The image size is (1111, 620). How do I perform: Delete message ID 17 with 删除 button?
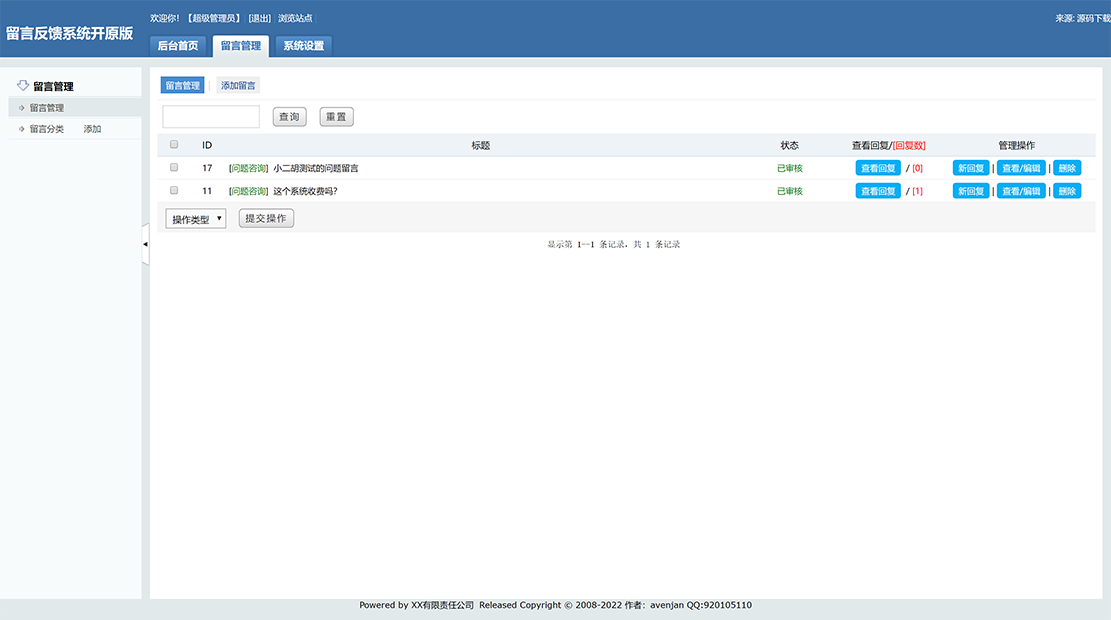click(x=1067, y=168)
